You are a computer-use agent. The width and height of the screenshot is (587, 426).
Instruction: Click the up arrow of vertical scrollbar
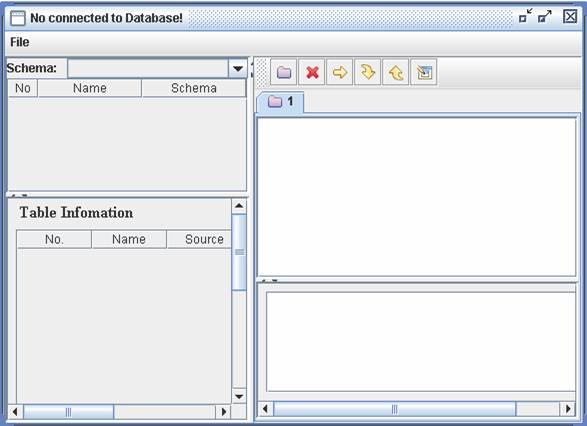click(x=239, y=206)
